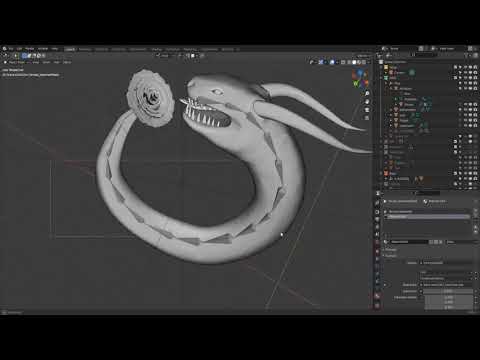Toggle proportional editing in viewport header
This screenshot has width=480, height=360.
click(202, 56)
